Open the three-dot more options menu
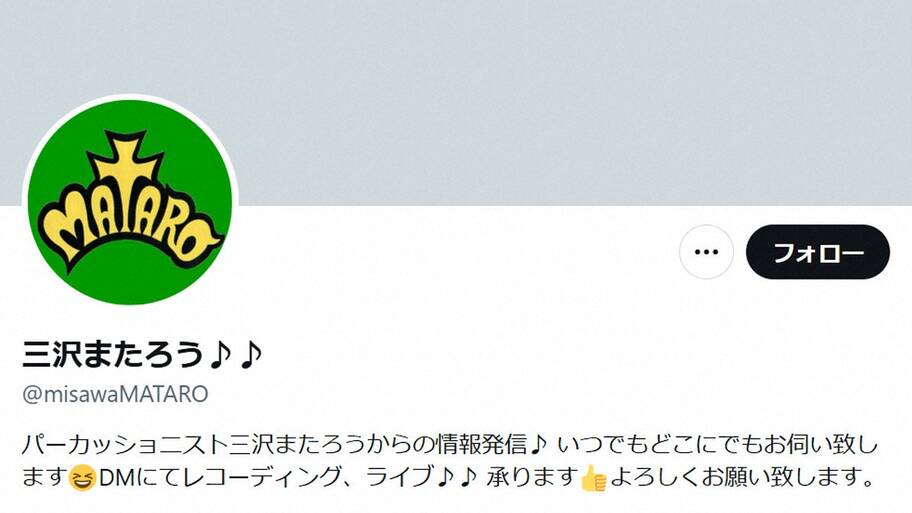 tap(706, 252)
